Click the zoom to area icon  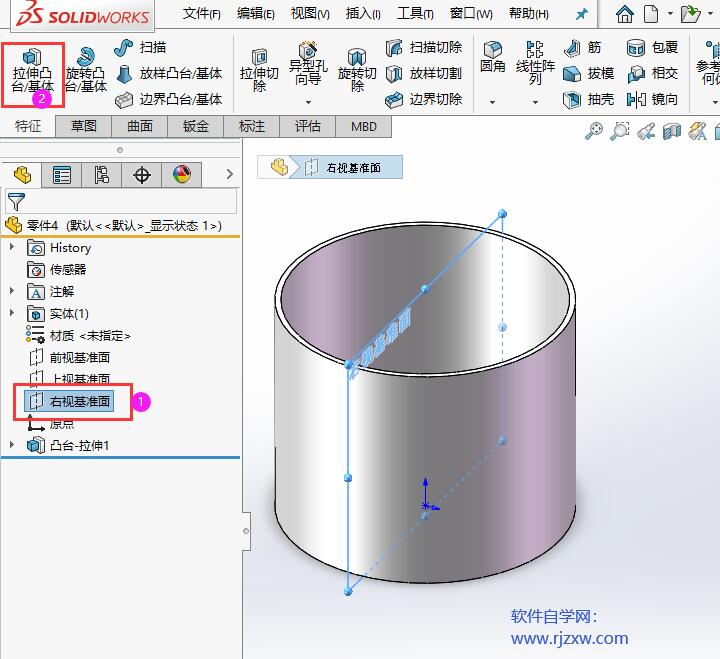coord(619,131)
